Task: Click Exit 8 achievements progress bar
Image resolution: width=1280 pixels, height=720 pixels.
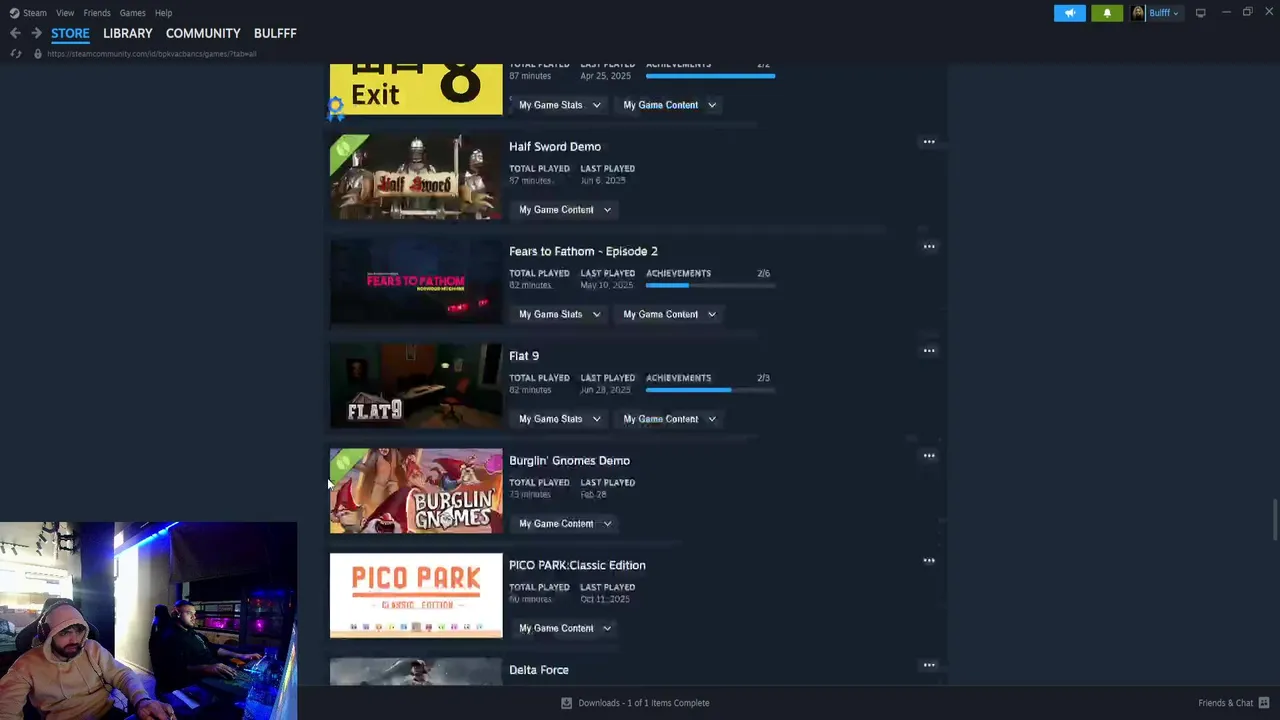Action: [710, 76]
